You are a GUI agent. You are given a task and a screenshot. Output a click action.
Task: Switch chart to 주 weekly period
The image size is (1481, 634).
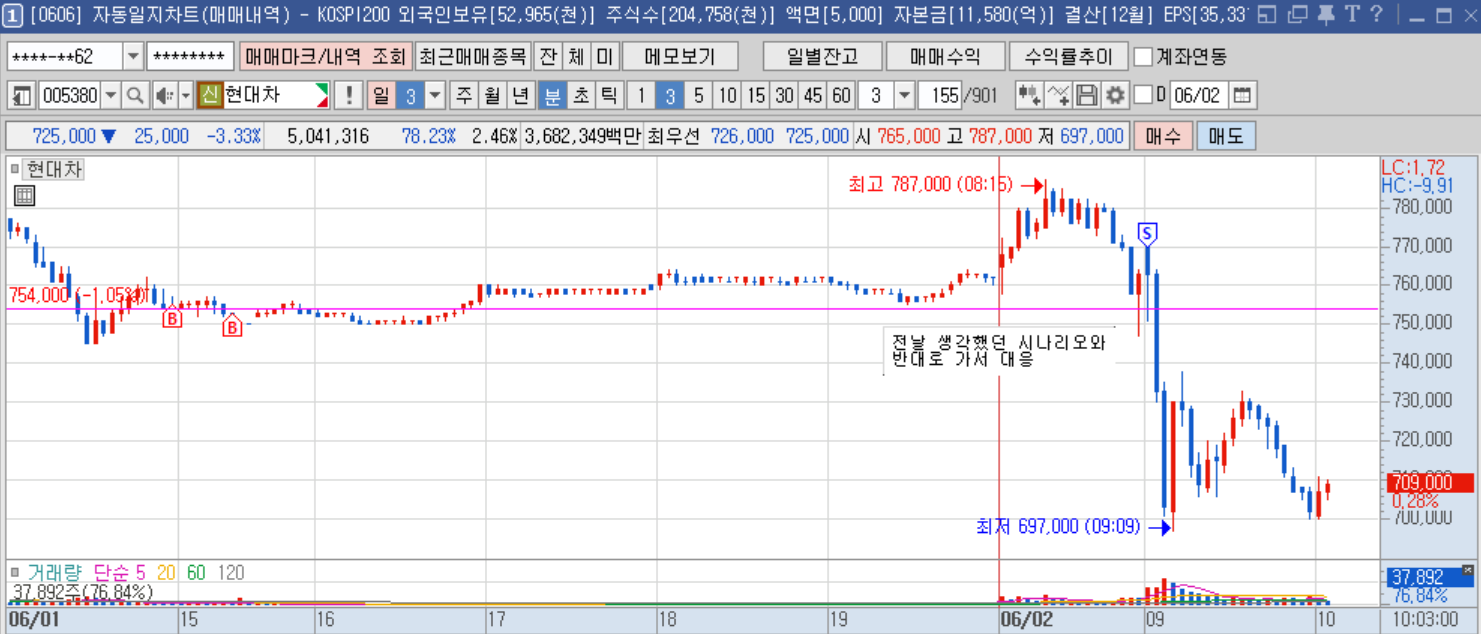(x=464, y=96)
